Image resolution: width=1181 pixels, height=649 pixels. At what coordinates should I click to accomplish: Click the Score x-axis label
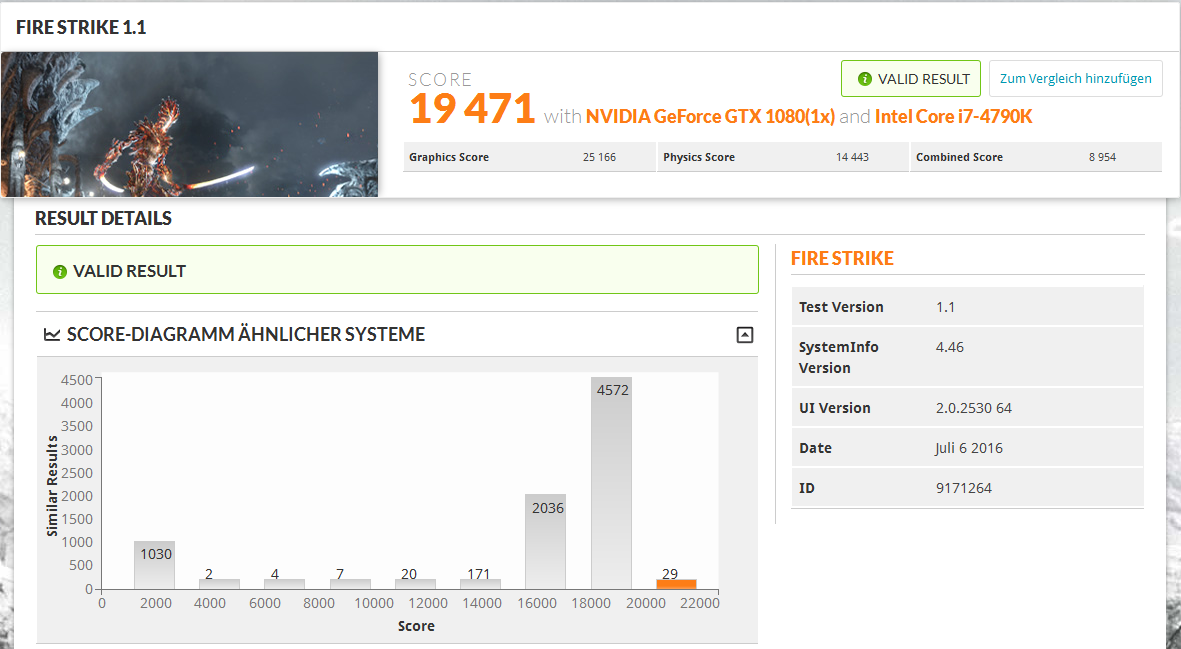(x=416, y=626)
